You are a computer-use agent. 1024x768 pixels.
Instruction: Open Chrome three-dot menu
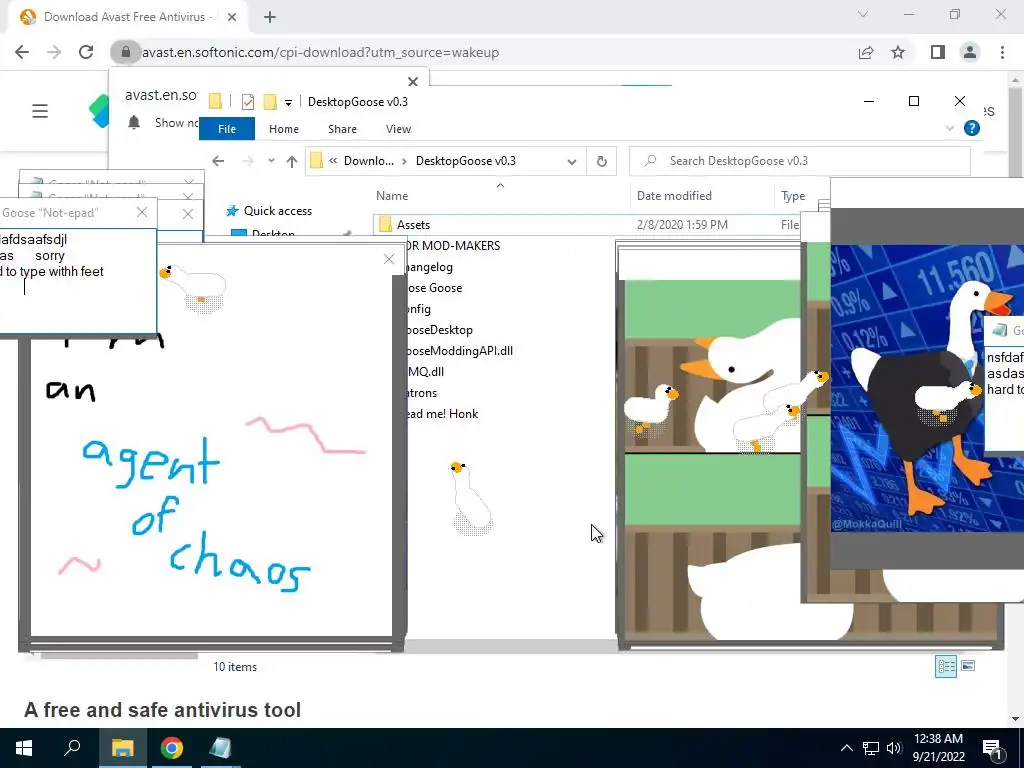point(1002,52)
